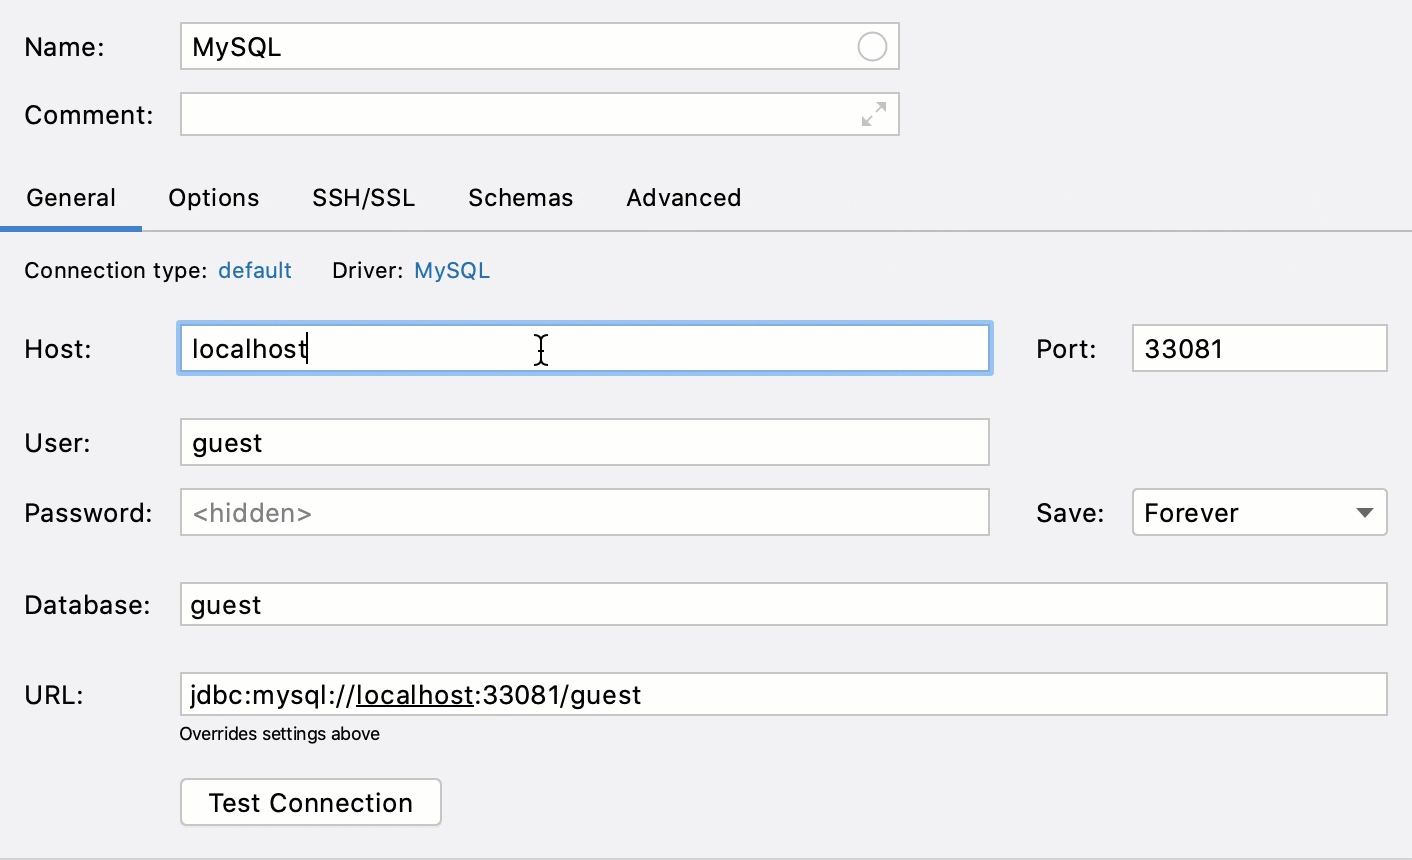The image size is (1412, 860).
Task: Open the SSH/SSL tab
Action: click(x=363, y=198)
